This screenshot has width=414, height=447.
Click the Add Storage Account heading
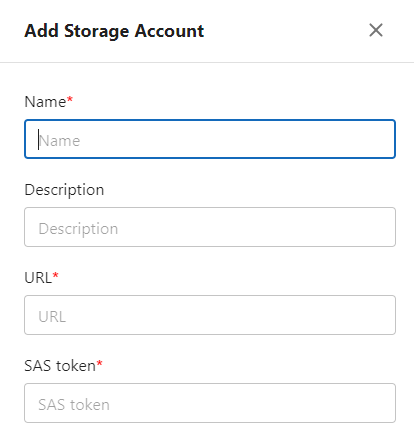pyautogui.click(x=114, y=31)
